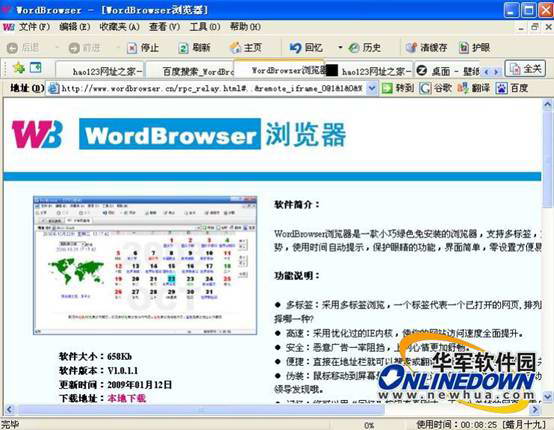Click the WB logo in menu bar
This screenshot has width=554, height=430.
click(8, 27)
